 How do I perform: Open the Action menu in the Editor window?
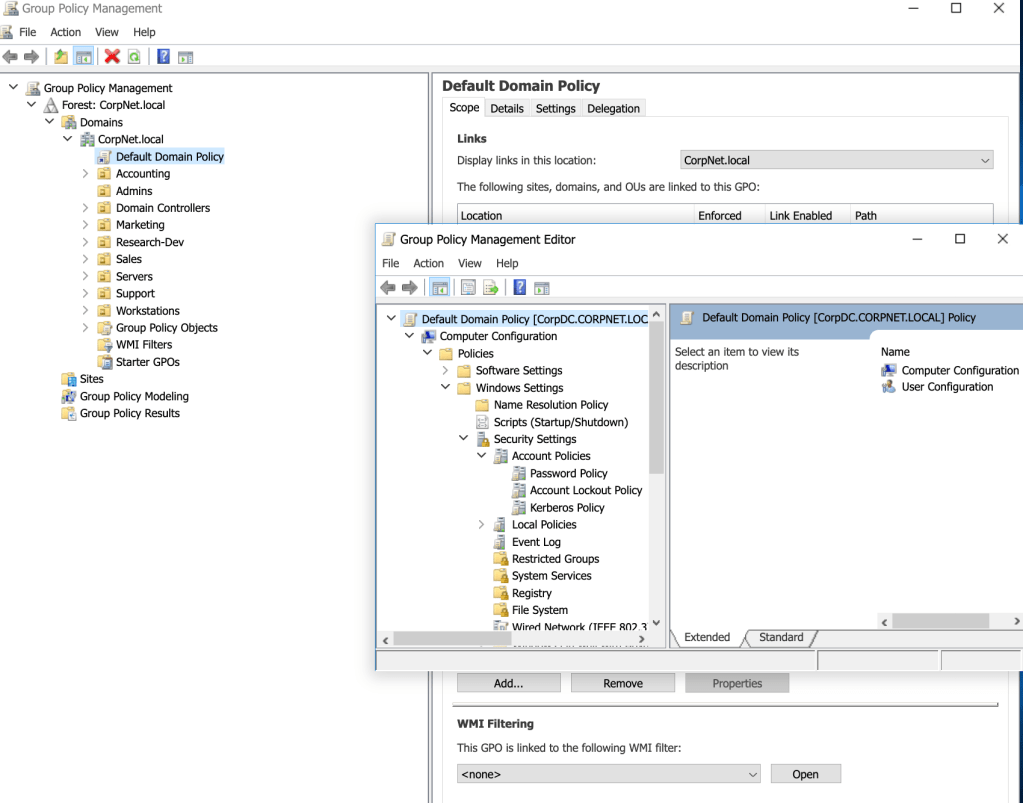[428, 263]
